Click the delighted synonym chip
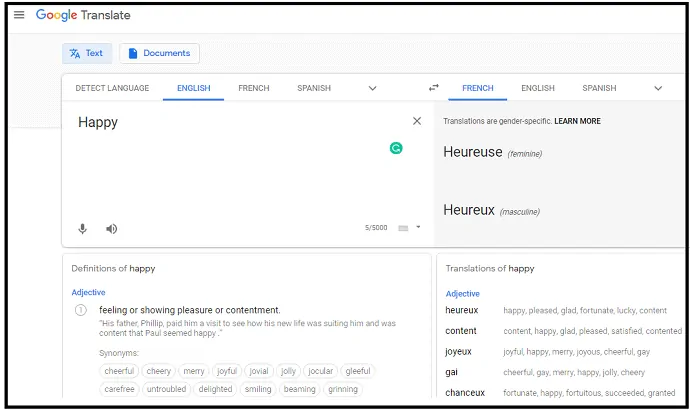The height and width of the screenshot is (410, 690). (x=215, y=389)
